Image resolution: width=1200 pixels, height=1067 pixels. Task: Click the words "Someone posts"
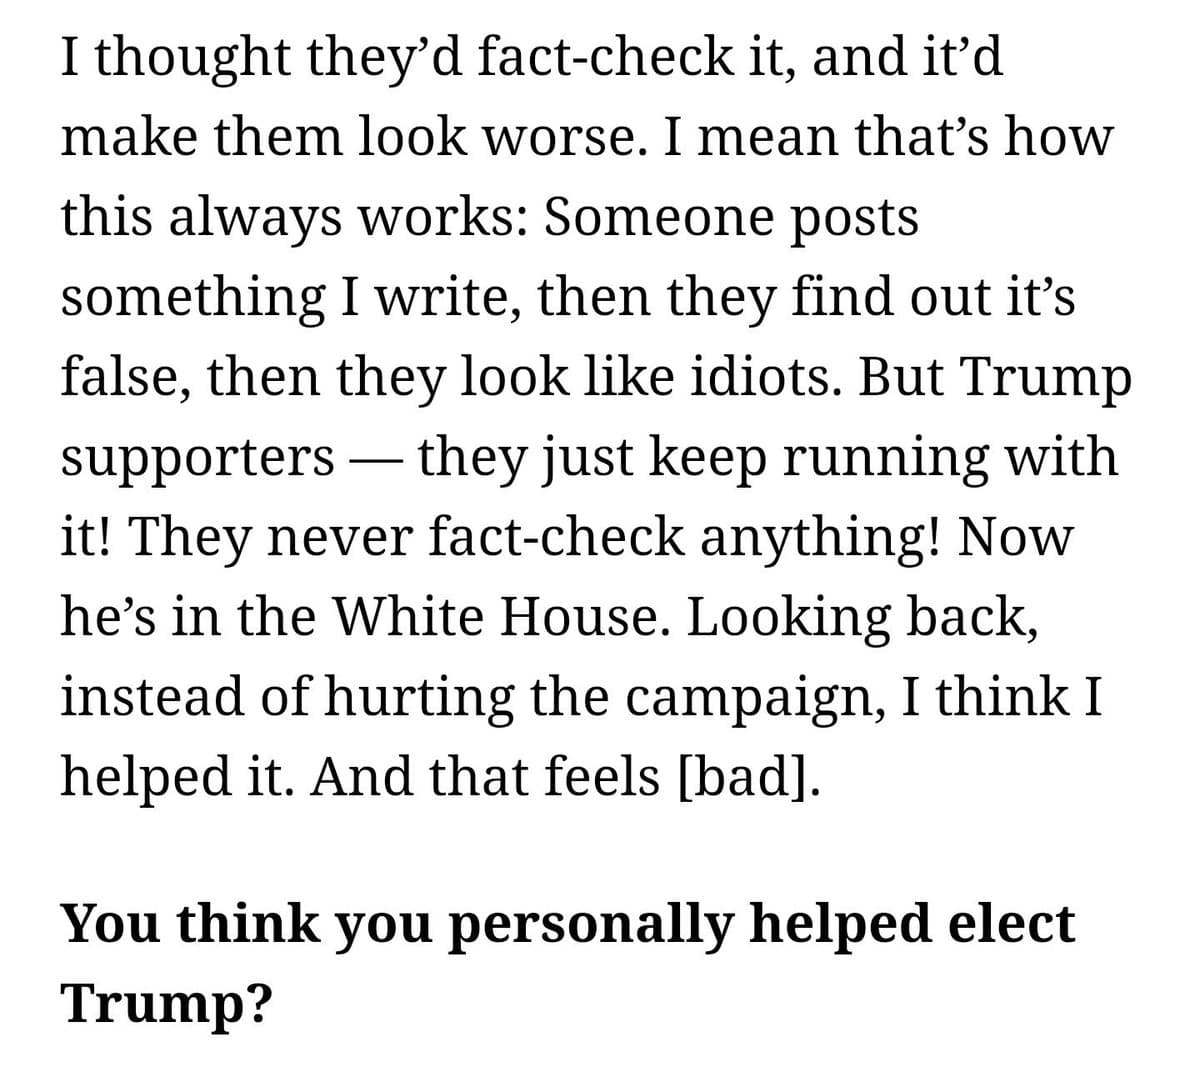tap(731, 217)
